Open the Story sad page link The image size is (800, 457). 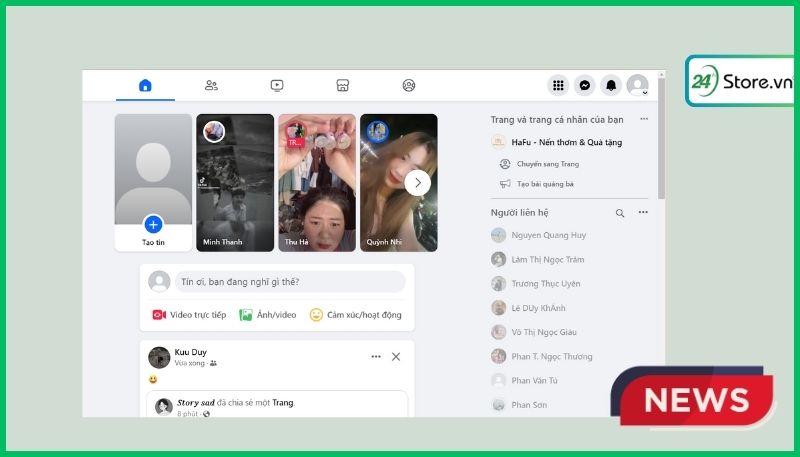point(196,402)
